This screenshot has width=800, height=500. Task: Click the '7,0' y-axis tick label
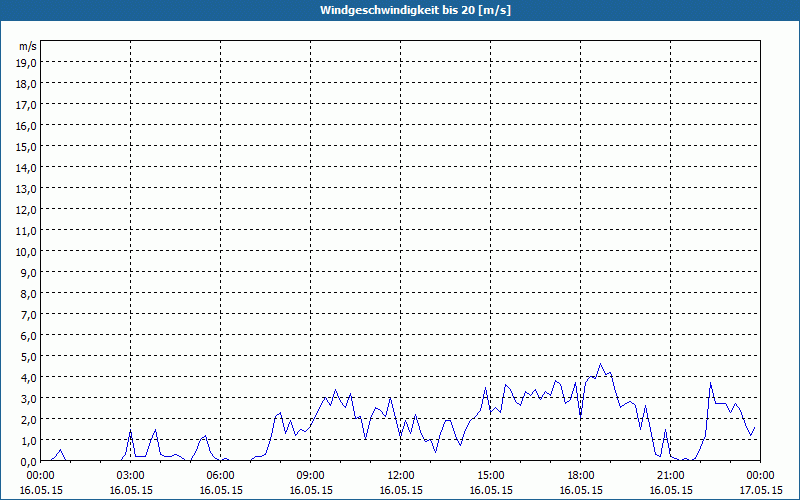coord(28,314)
